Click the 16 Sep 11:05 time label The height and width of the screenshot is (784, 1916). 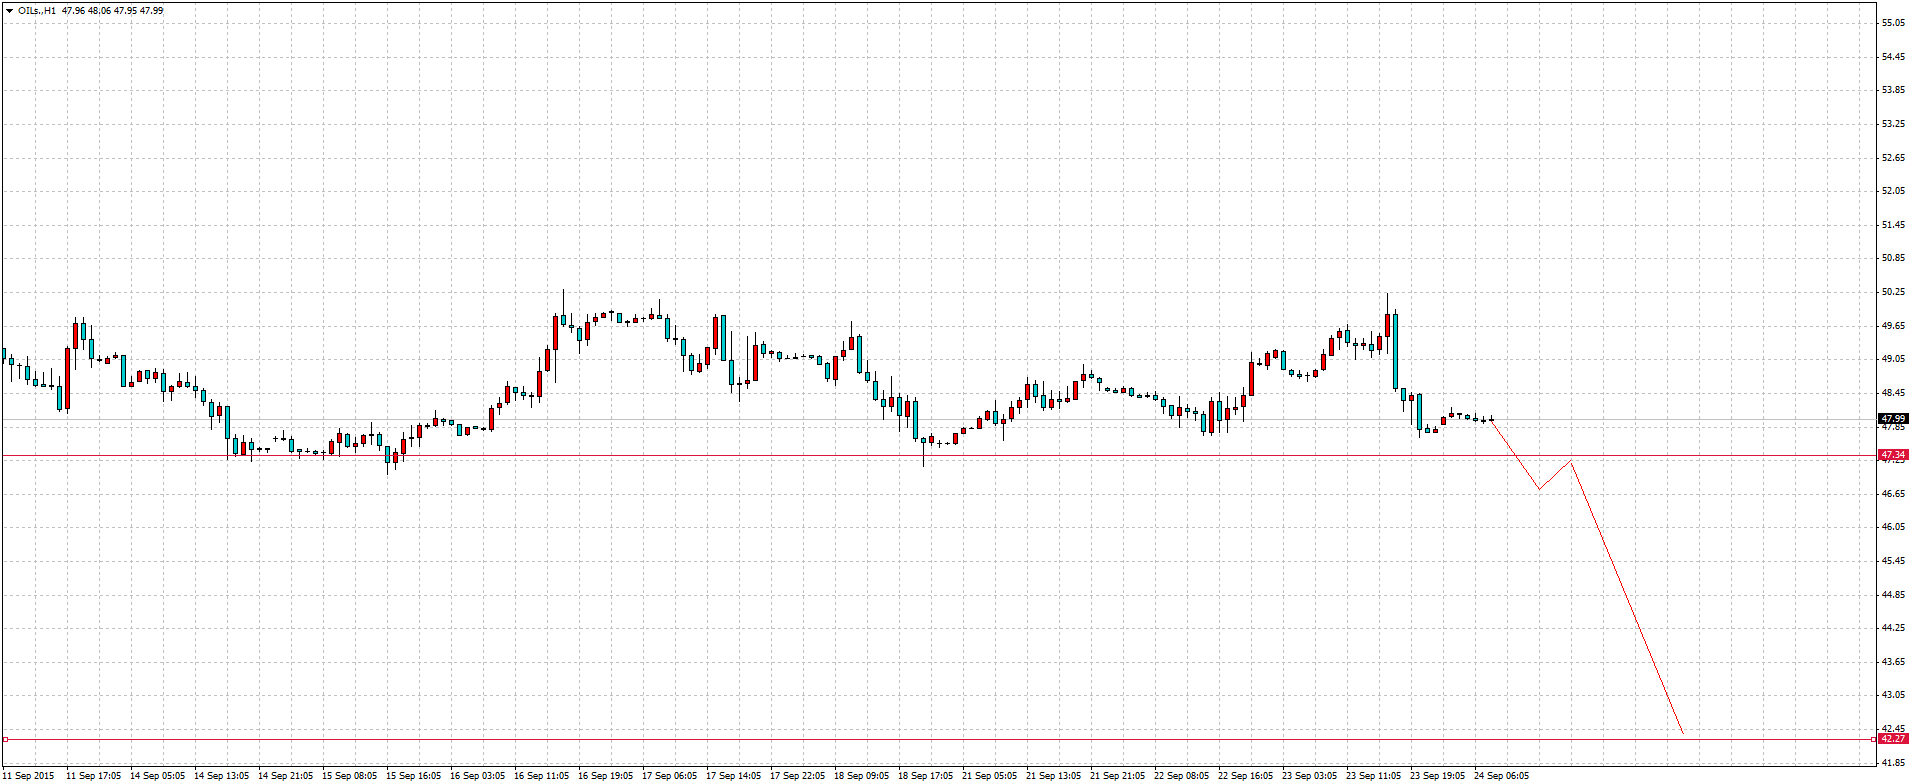[541, 775]
